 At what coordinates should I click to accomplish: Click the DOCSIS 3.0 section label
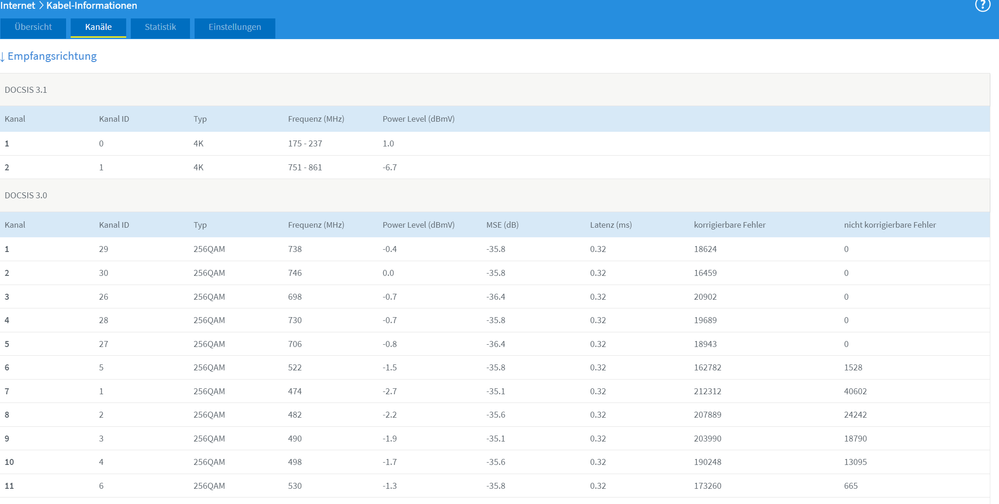[x=26, y=196]
